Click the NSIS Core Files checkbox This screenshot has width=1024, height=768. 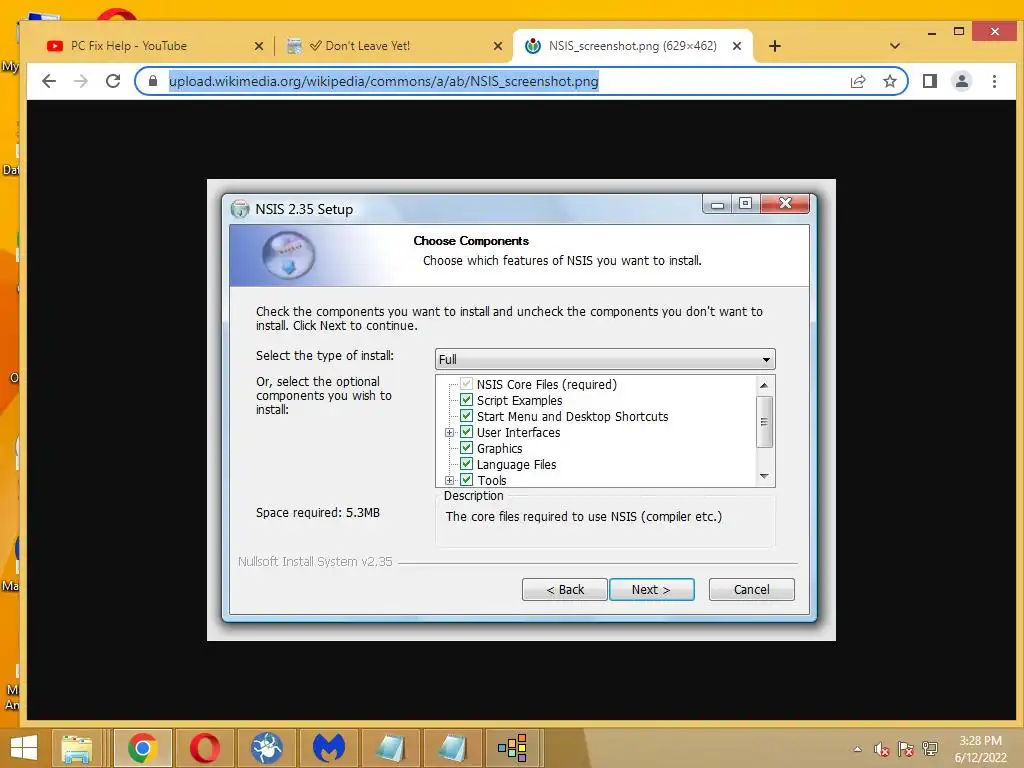click(x=466, y=384)
